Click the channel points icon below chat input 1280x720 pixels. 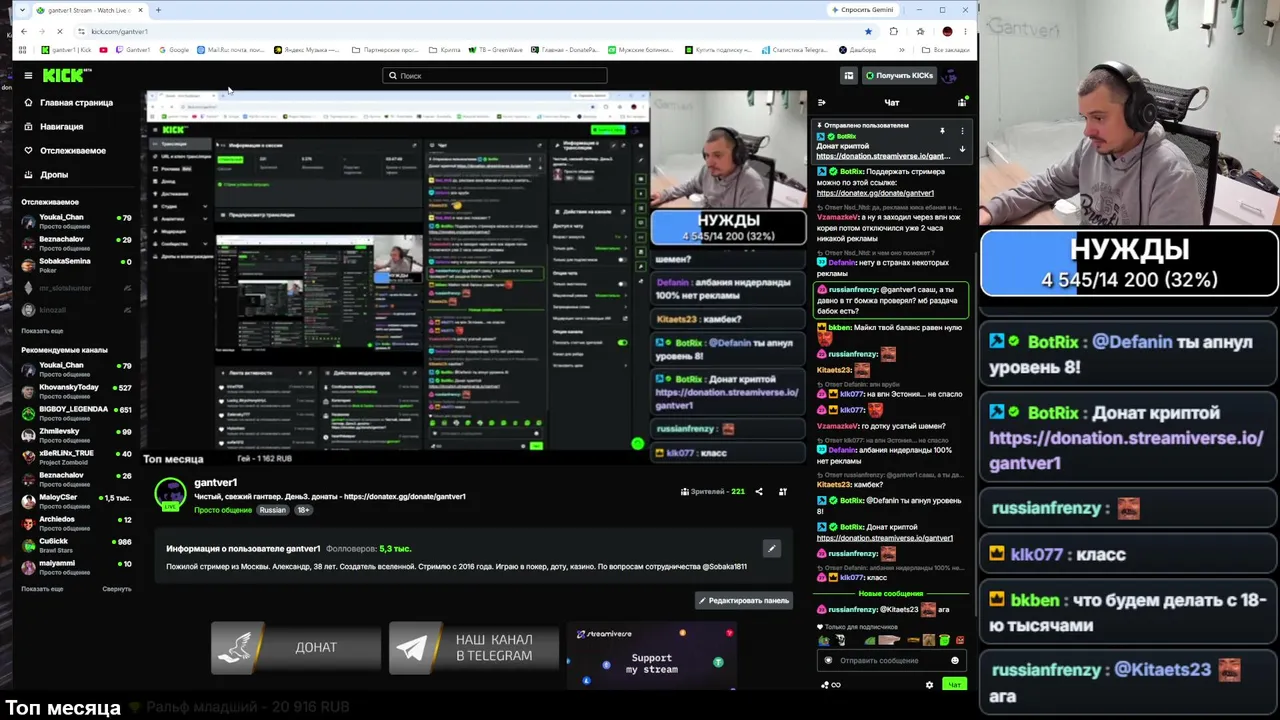[830, 685]
